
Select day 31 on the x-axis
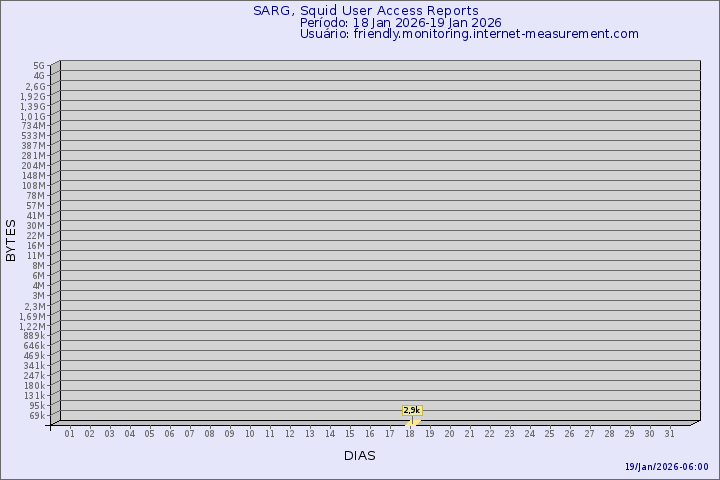click(670, 433)
